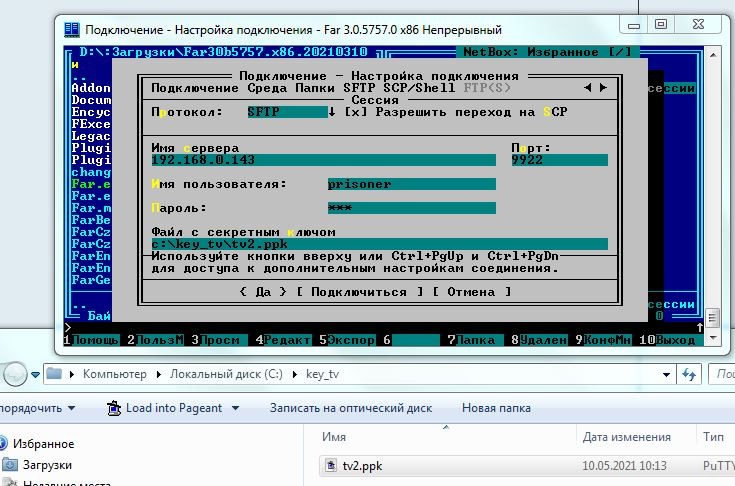This screenshot has width=735, height=486.
Task: Click the left arrow of tab scroller
Action: click(x=588, y=88)
